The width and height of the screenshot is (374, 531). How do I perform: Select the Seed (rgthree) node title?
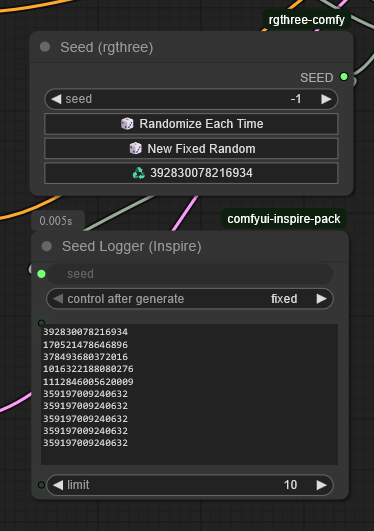pos(107,47)
